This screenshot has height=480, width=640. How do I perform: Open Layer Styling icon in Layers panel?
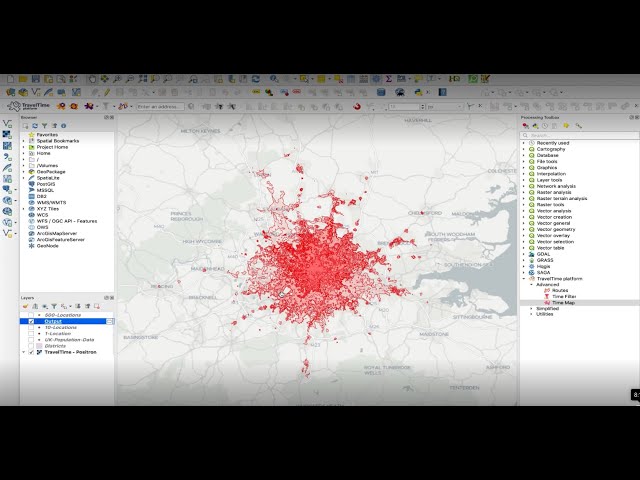(x=25, y=306)
